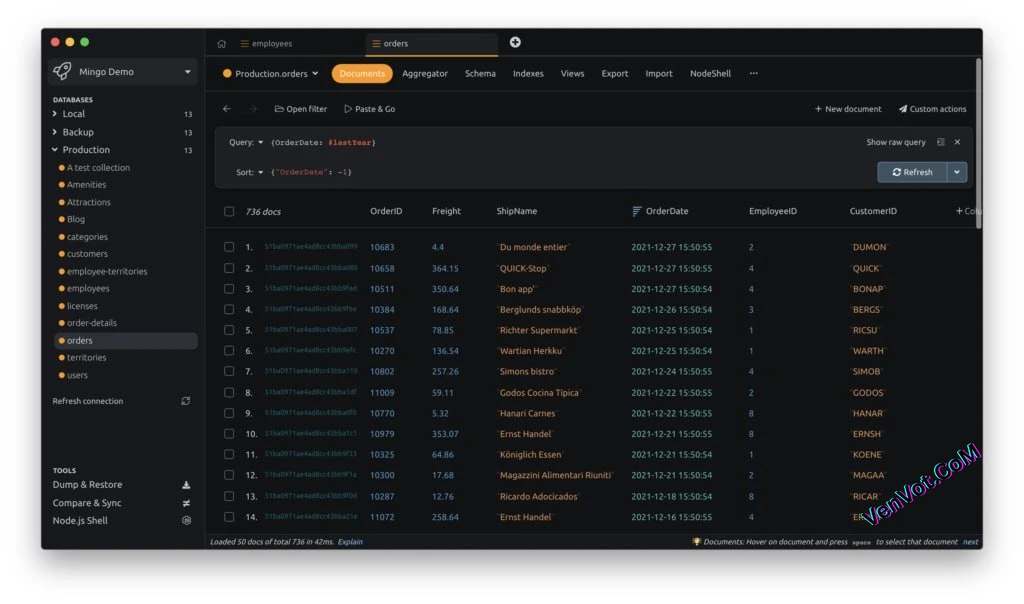Open the Refresh button dropdown arrow

tap(955, 171)
